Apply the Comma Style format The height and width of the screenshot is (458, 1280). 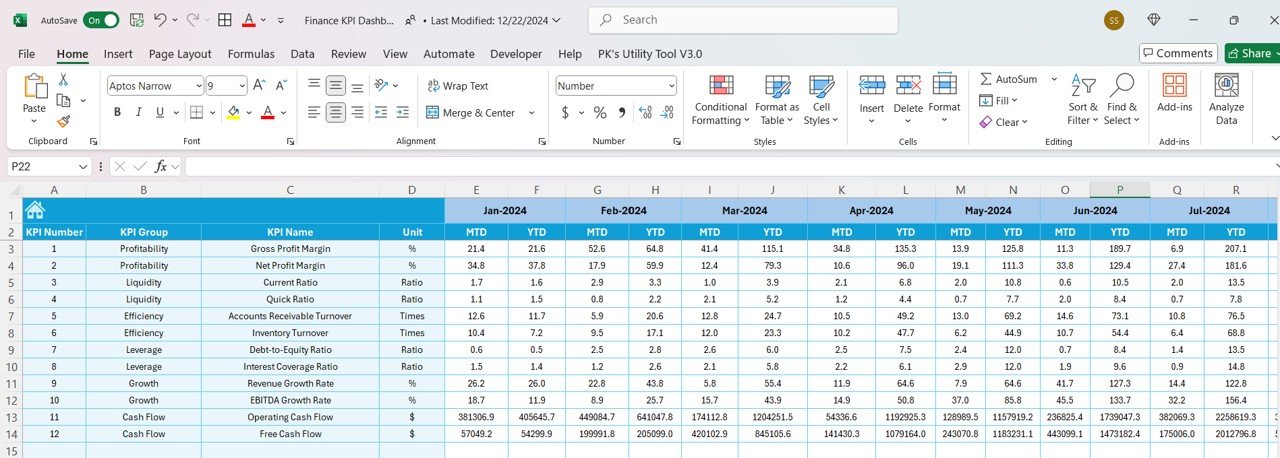[621, 113]
